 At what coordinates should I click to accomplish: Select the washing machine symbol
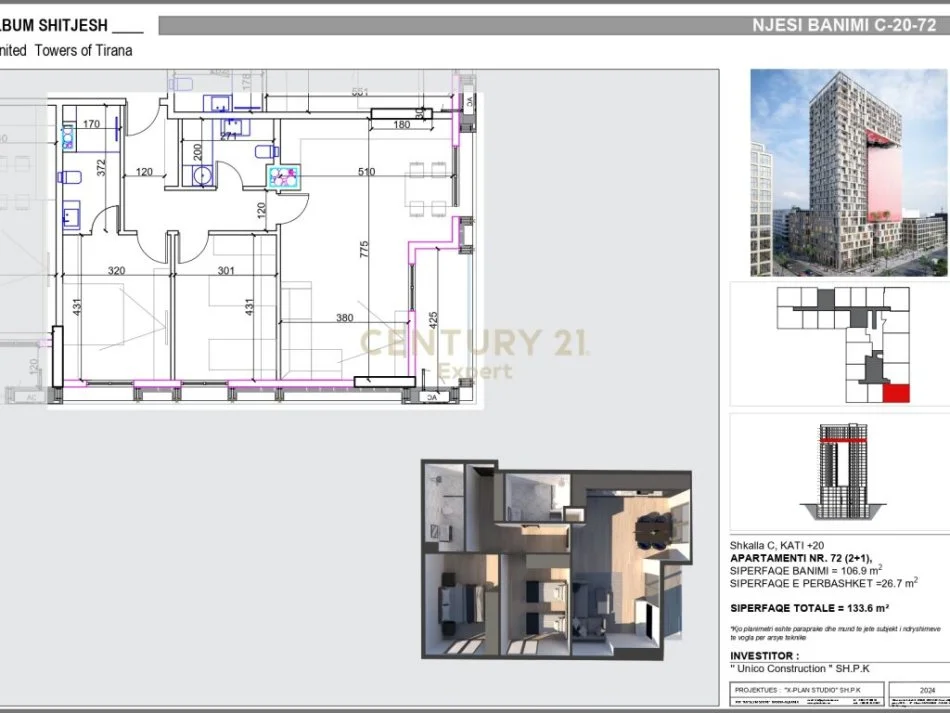[x=202, y=175]
